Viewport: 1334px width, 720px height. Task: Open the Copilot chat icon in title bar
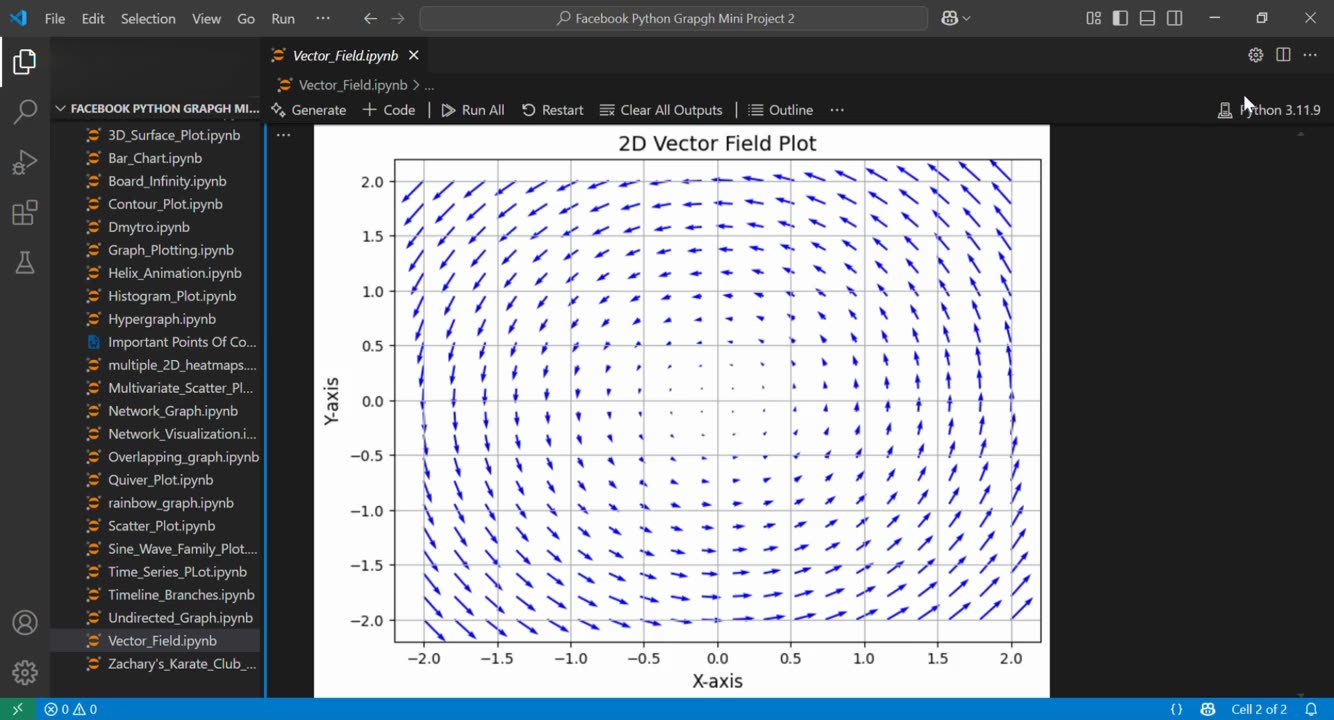click(950, 18)
